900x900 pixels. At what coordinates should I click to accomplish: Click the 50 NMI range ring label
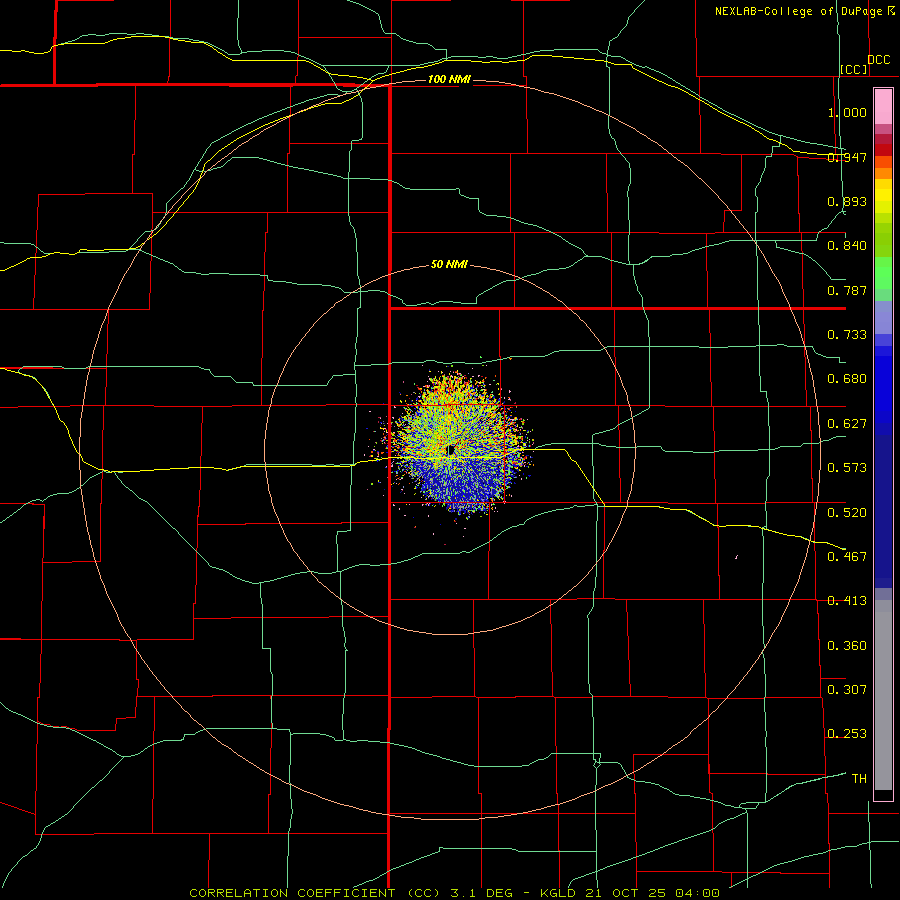[x=449, y=264]
